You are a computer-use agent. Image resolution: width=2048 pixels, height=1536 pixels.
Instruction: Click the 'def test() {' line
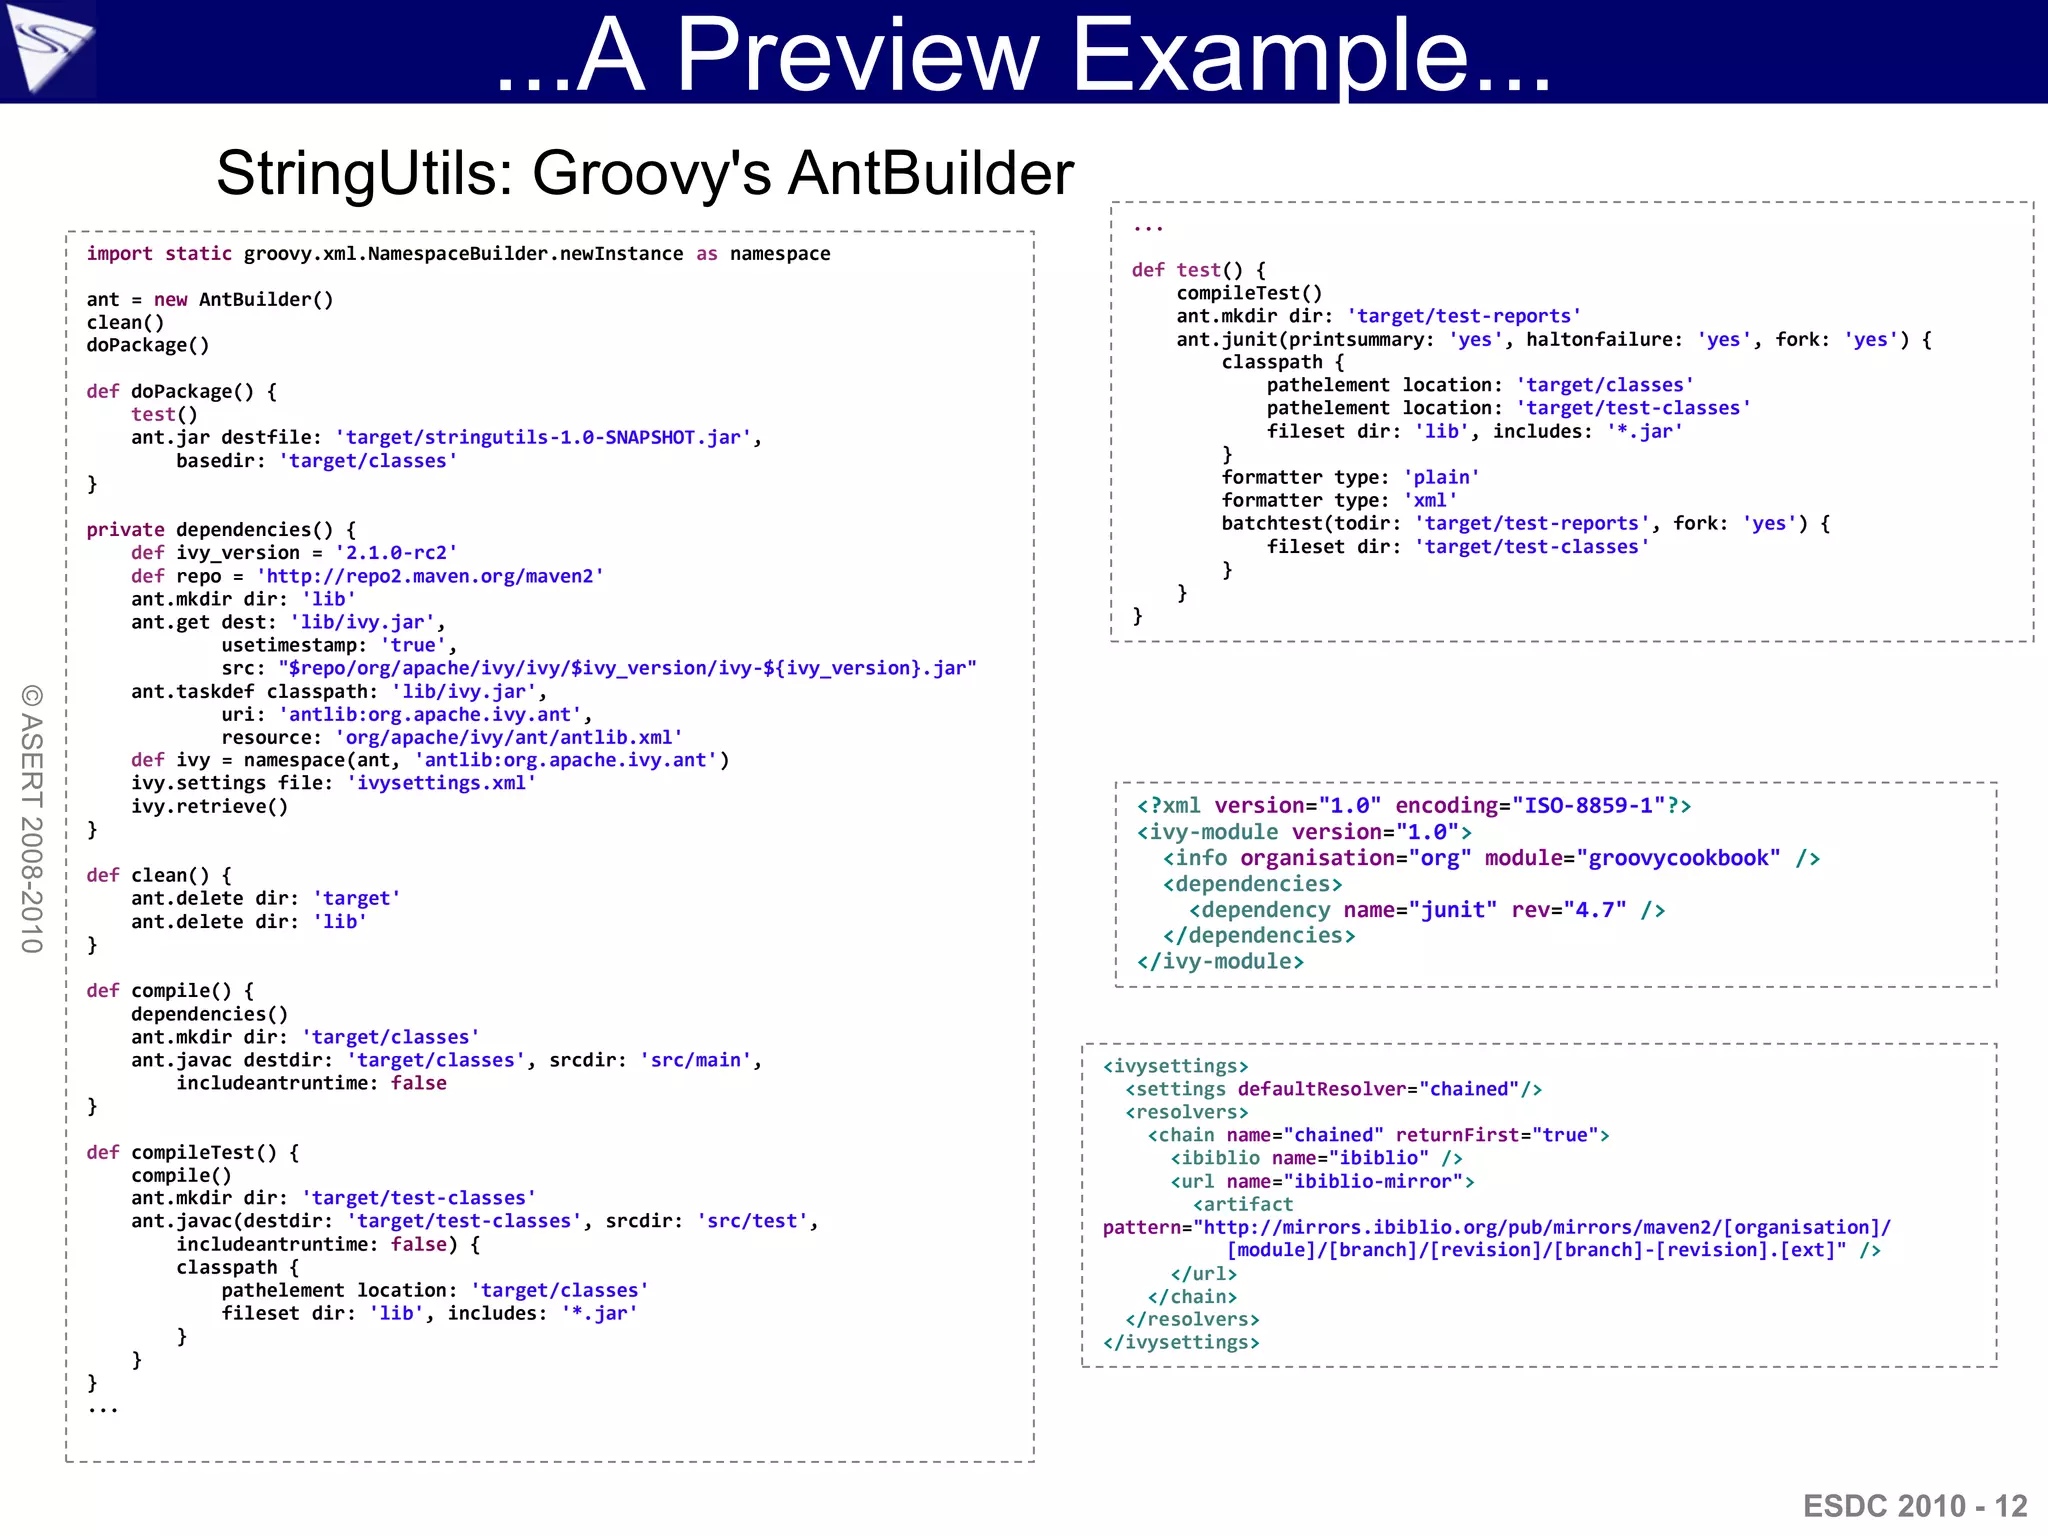click(1199, 270)
